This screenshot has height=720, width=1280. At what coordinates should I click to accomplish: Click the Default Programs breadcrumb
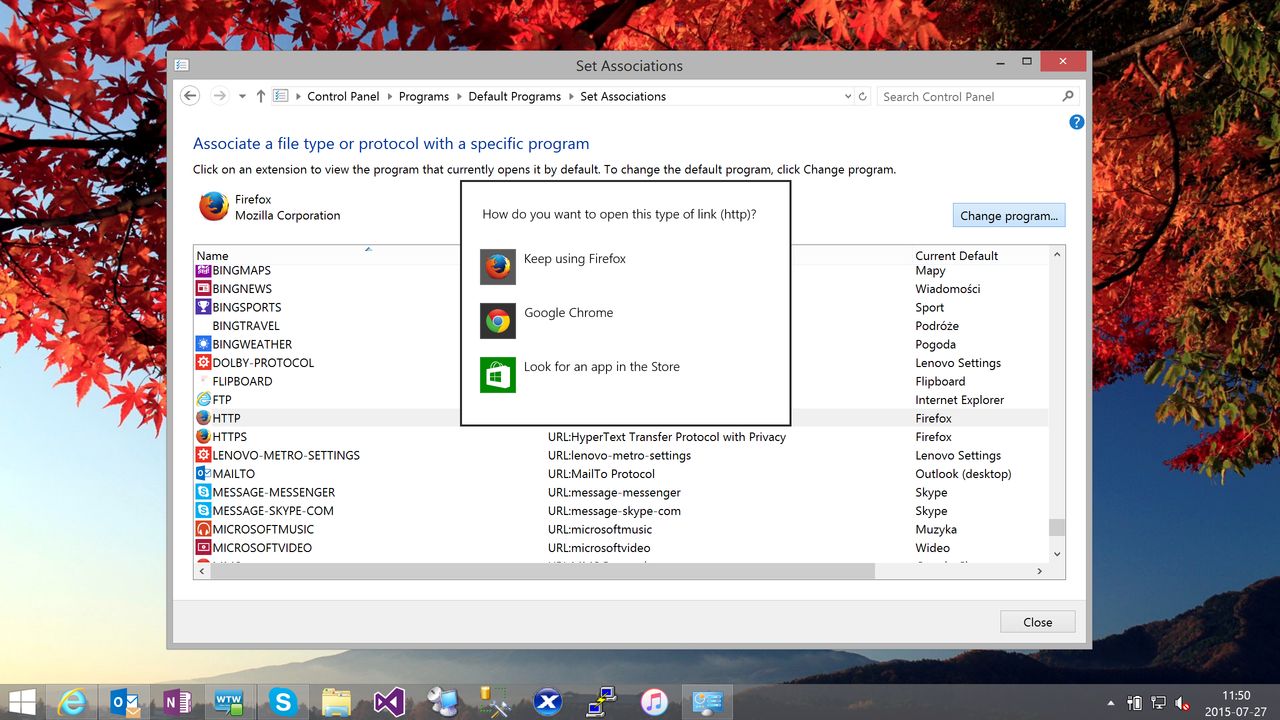[515, 96]
